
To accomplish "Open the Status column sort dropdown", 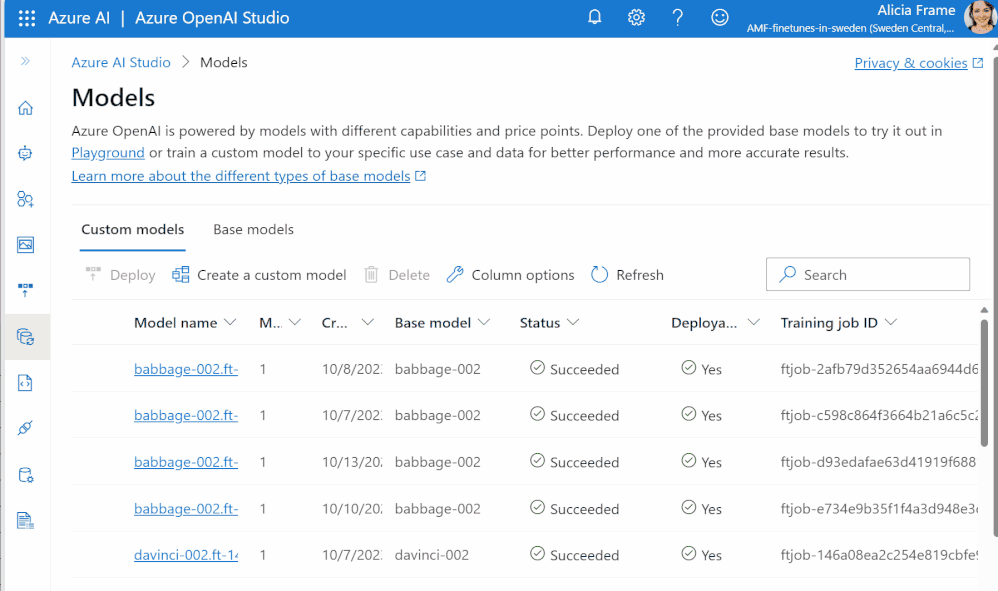I will point(573,322).
